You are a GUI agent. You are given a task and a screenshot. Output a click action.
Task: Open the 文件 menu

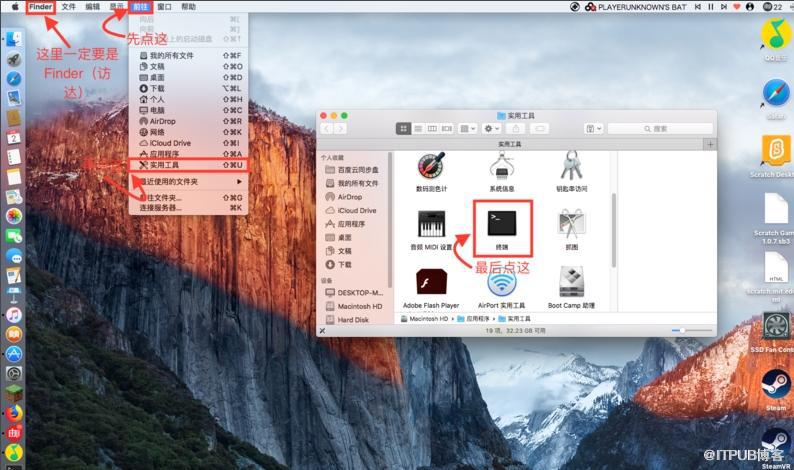point(68,7)
